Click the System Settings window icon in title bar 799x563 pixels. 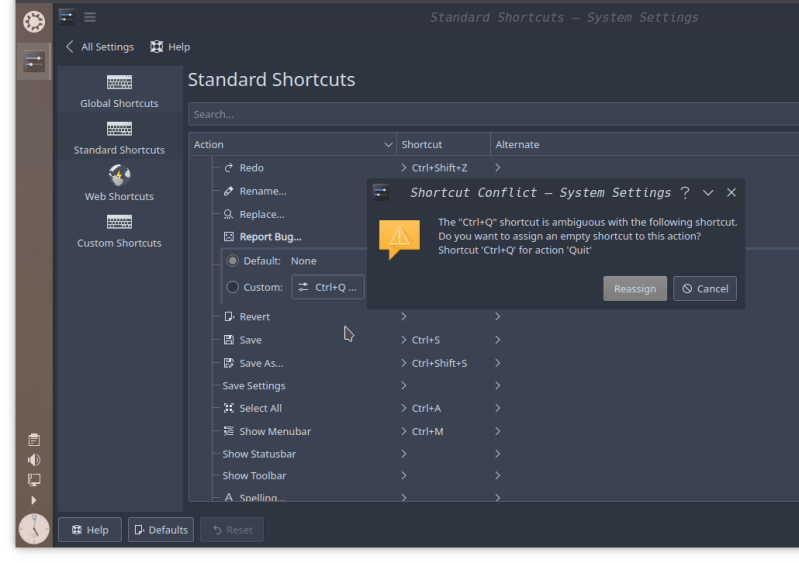coord(66,17)
